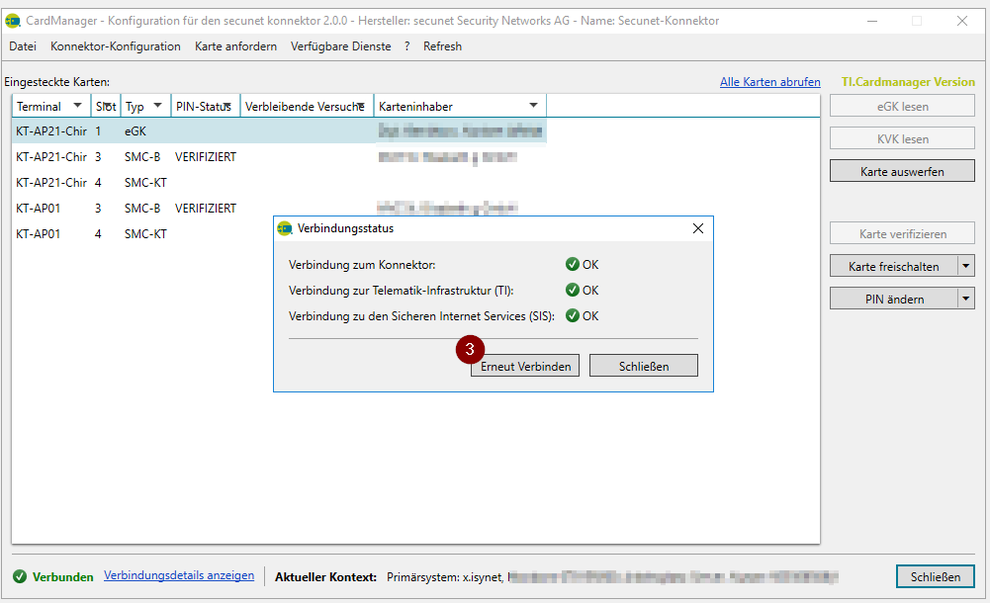Select KT-AP21-Chir terminal cell for slot 3
Screen dimensions: 990x603
[x=51, y=157]
